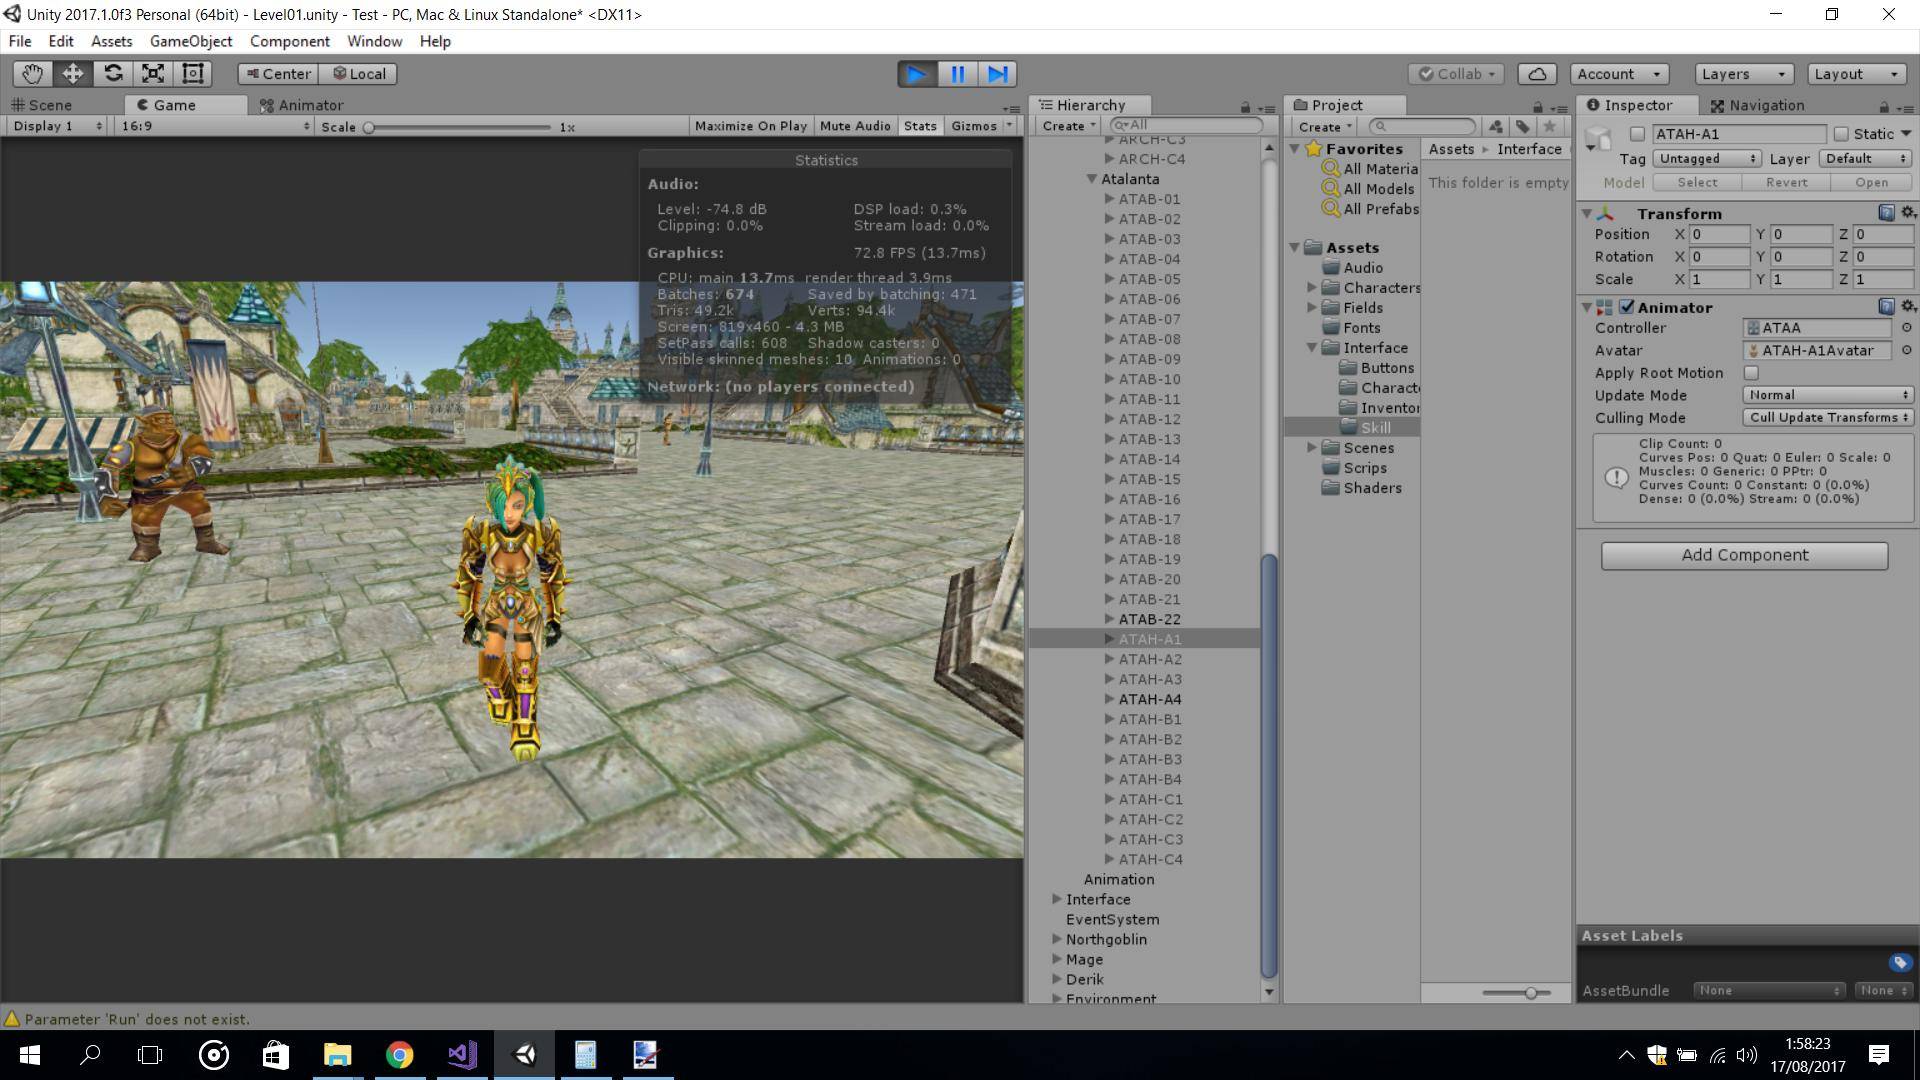Open the Component menu
The image size is (1920, 1080).
(x=290, y=41)
